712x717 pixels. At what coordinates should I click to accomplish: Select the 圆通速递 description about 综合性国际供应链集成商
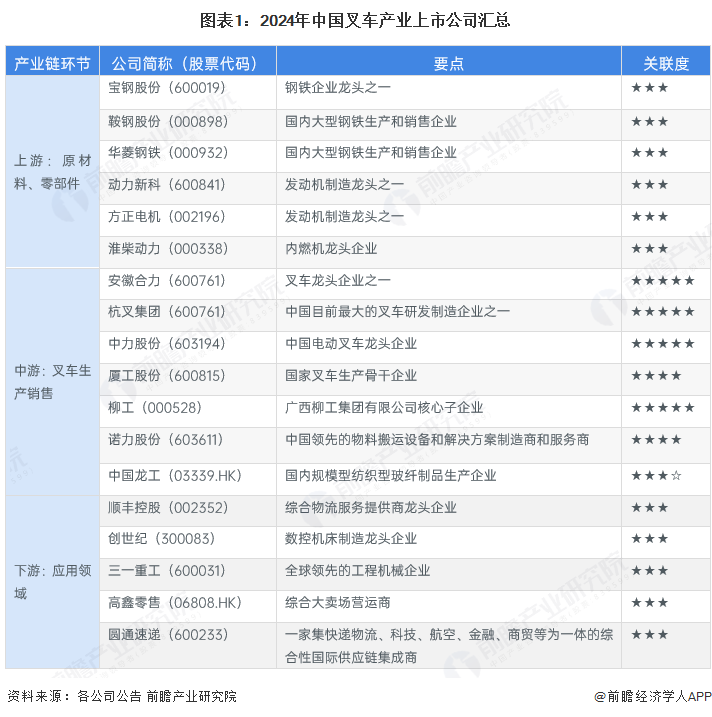click(x=449, y=646)
